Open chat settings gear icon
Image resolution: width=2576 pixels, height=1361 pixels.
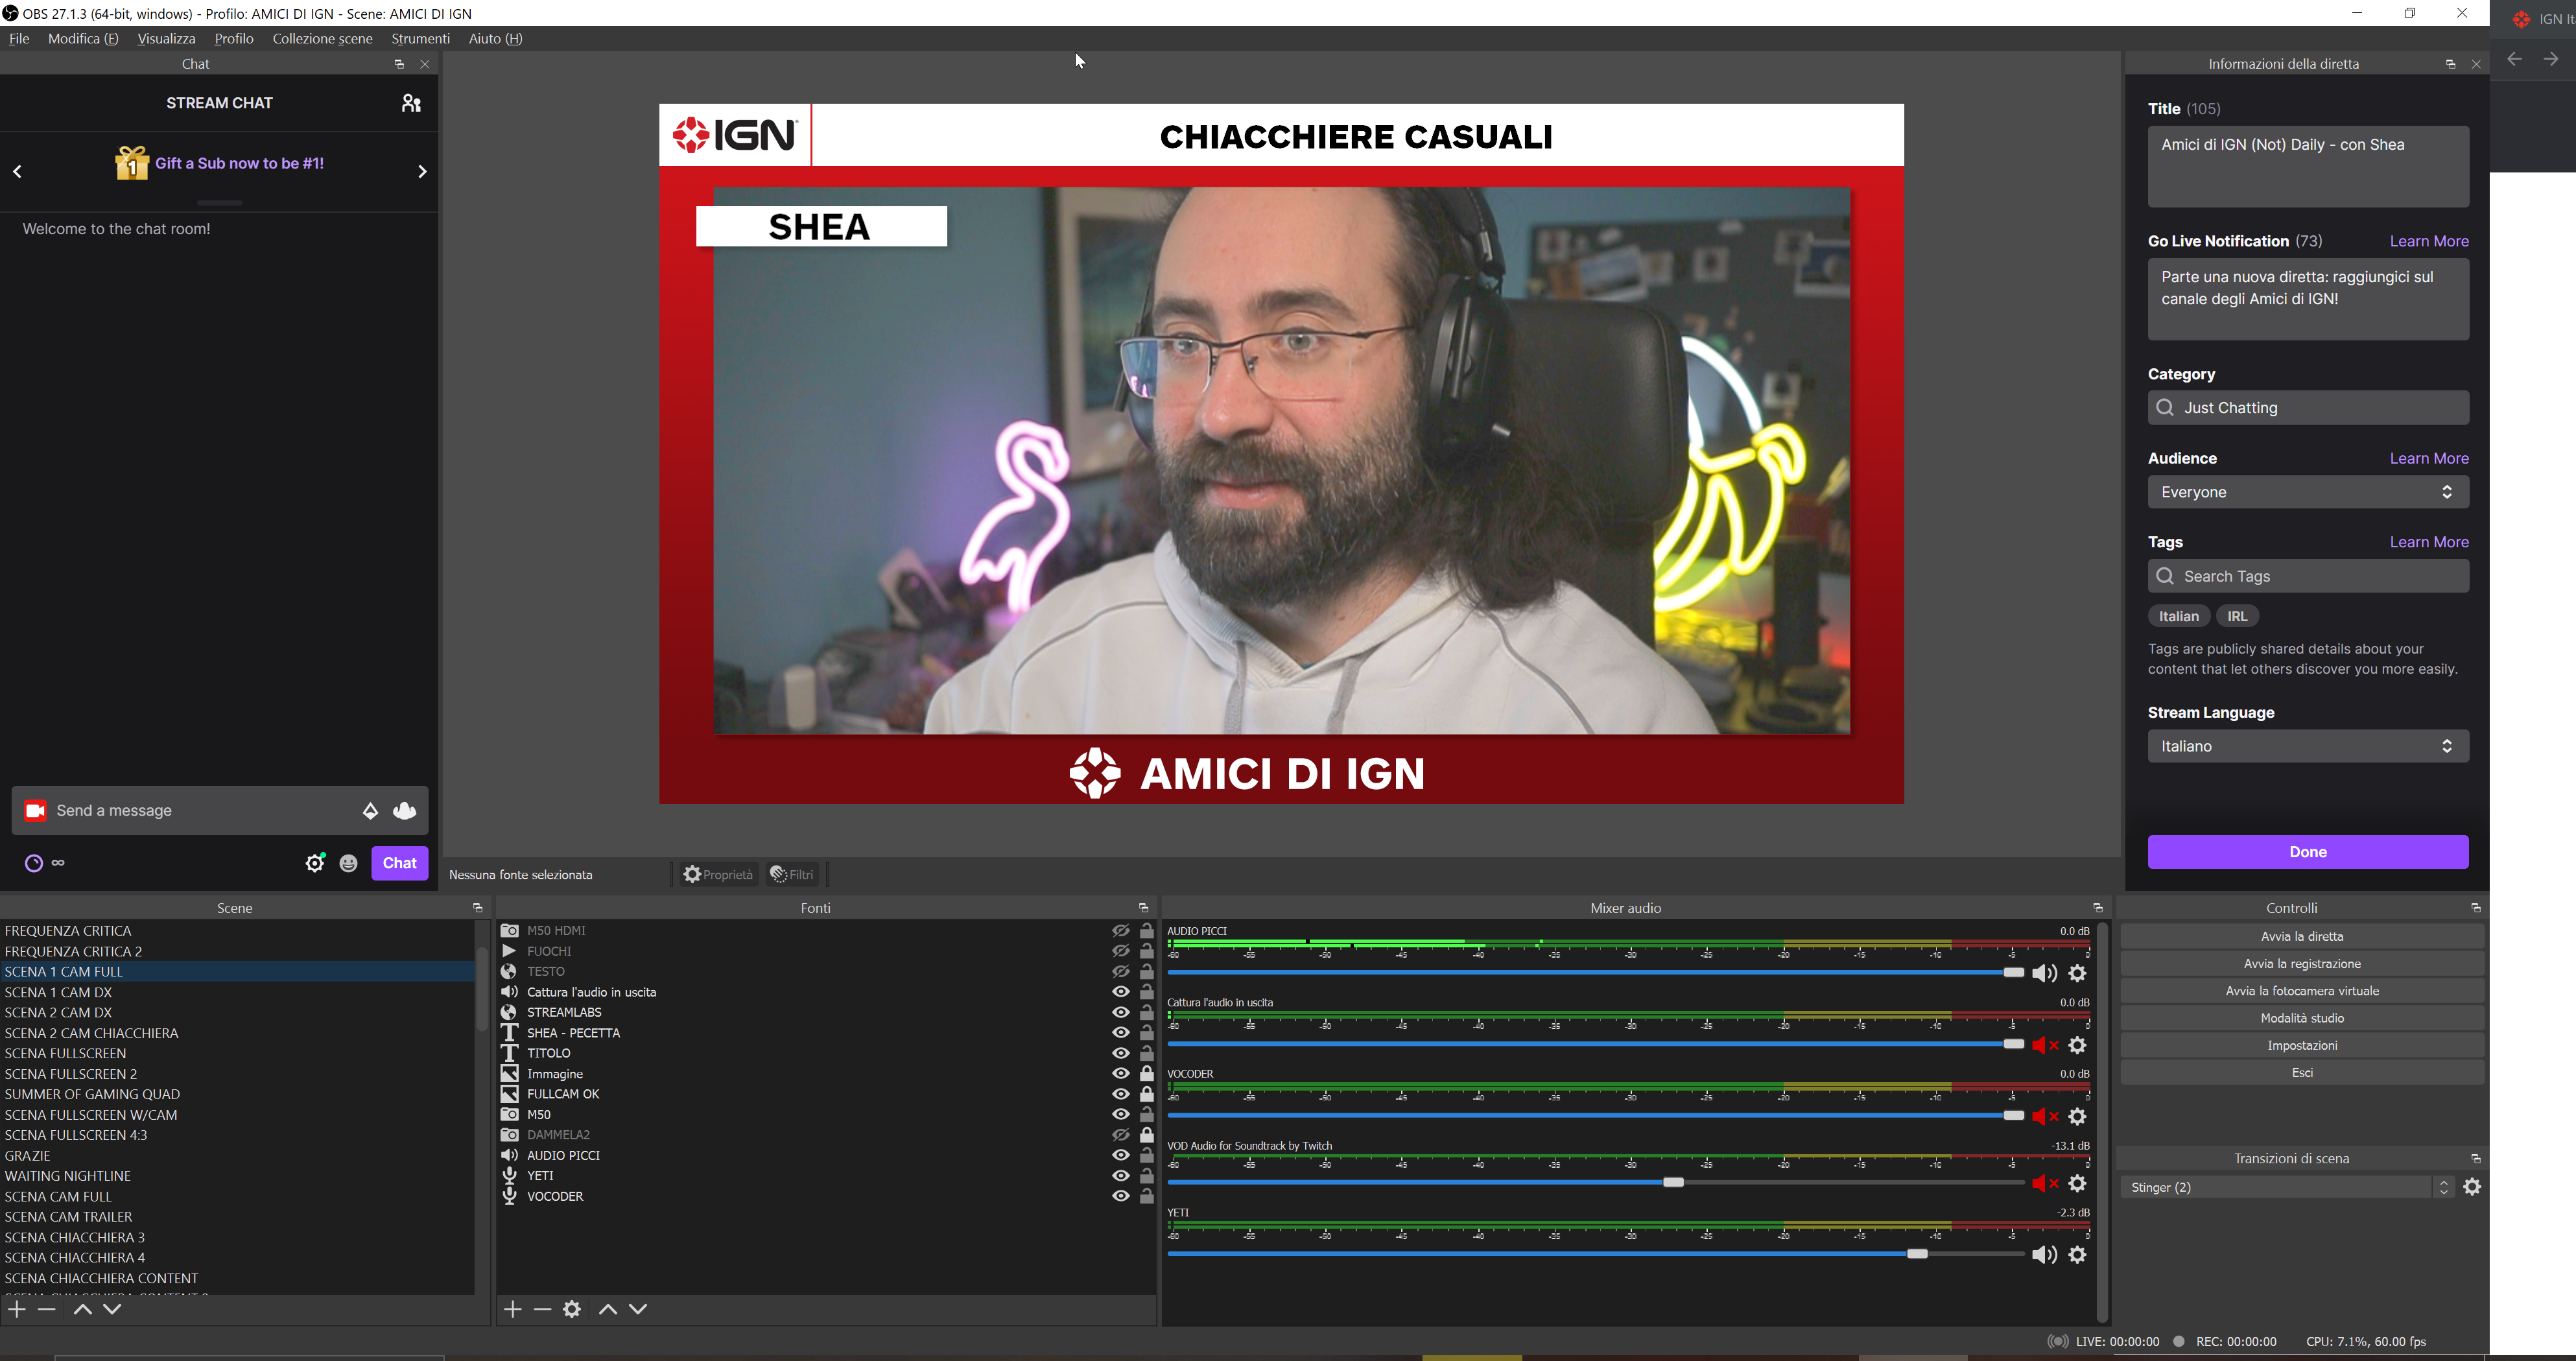click(x=315, y=863)
